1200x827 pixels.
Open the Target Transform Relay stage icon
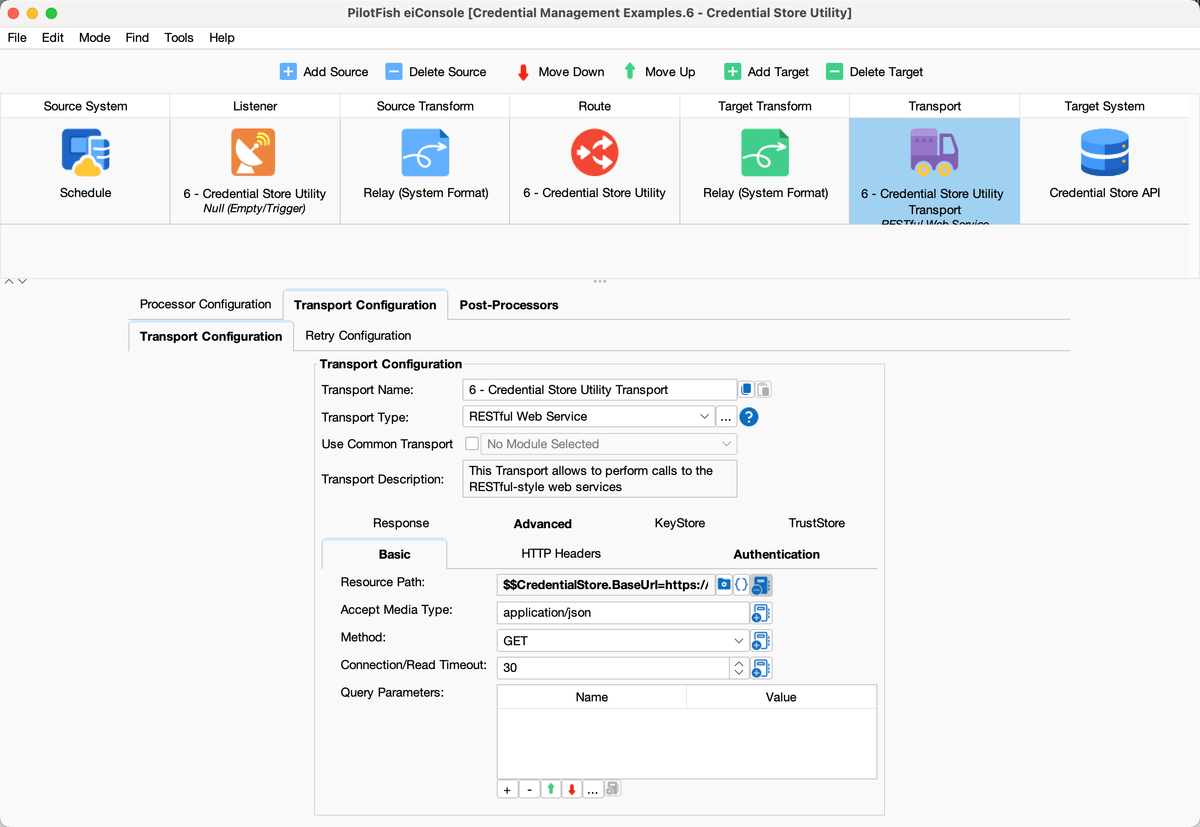coord(765,152)
